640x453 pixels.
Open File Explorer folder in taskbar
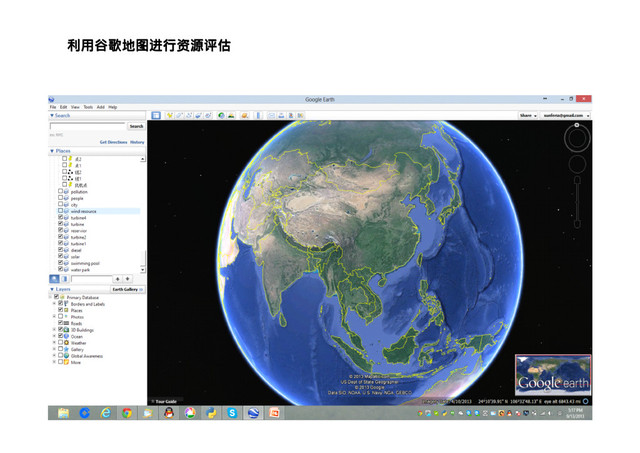pos(63,413)
